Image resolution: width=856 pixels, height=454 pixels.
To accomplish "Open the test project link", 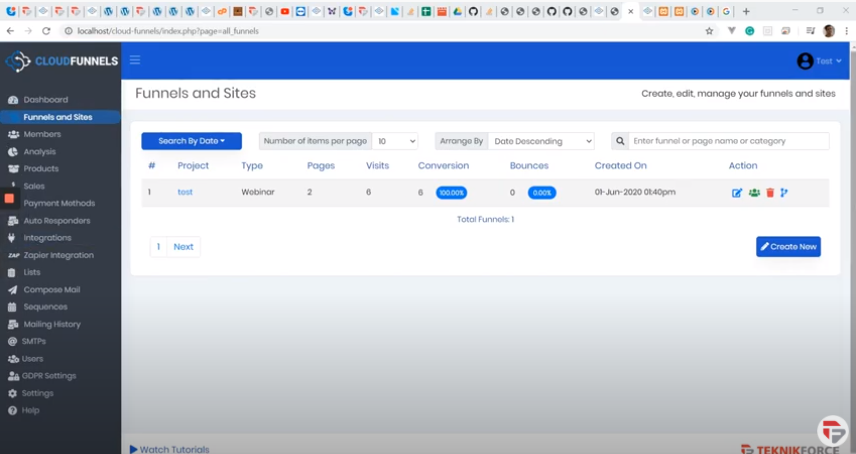I will (x=185, y=192).
